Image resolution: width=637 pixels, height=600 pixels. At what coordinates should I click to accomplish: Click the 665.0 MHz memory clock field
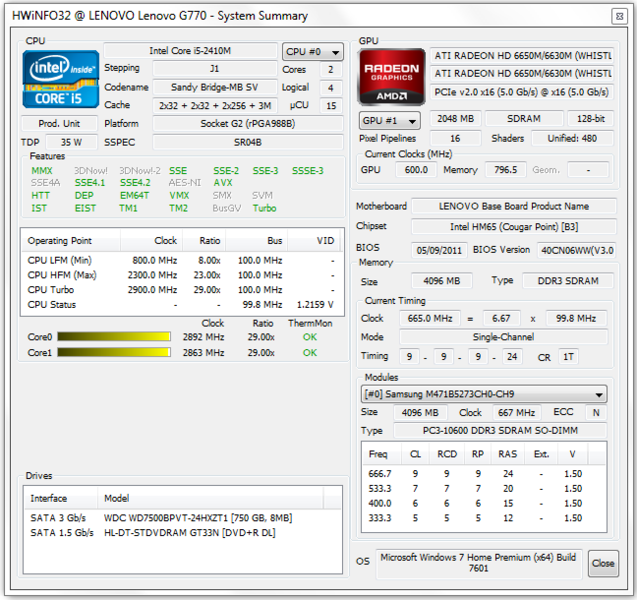coord(430,318)
